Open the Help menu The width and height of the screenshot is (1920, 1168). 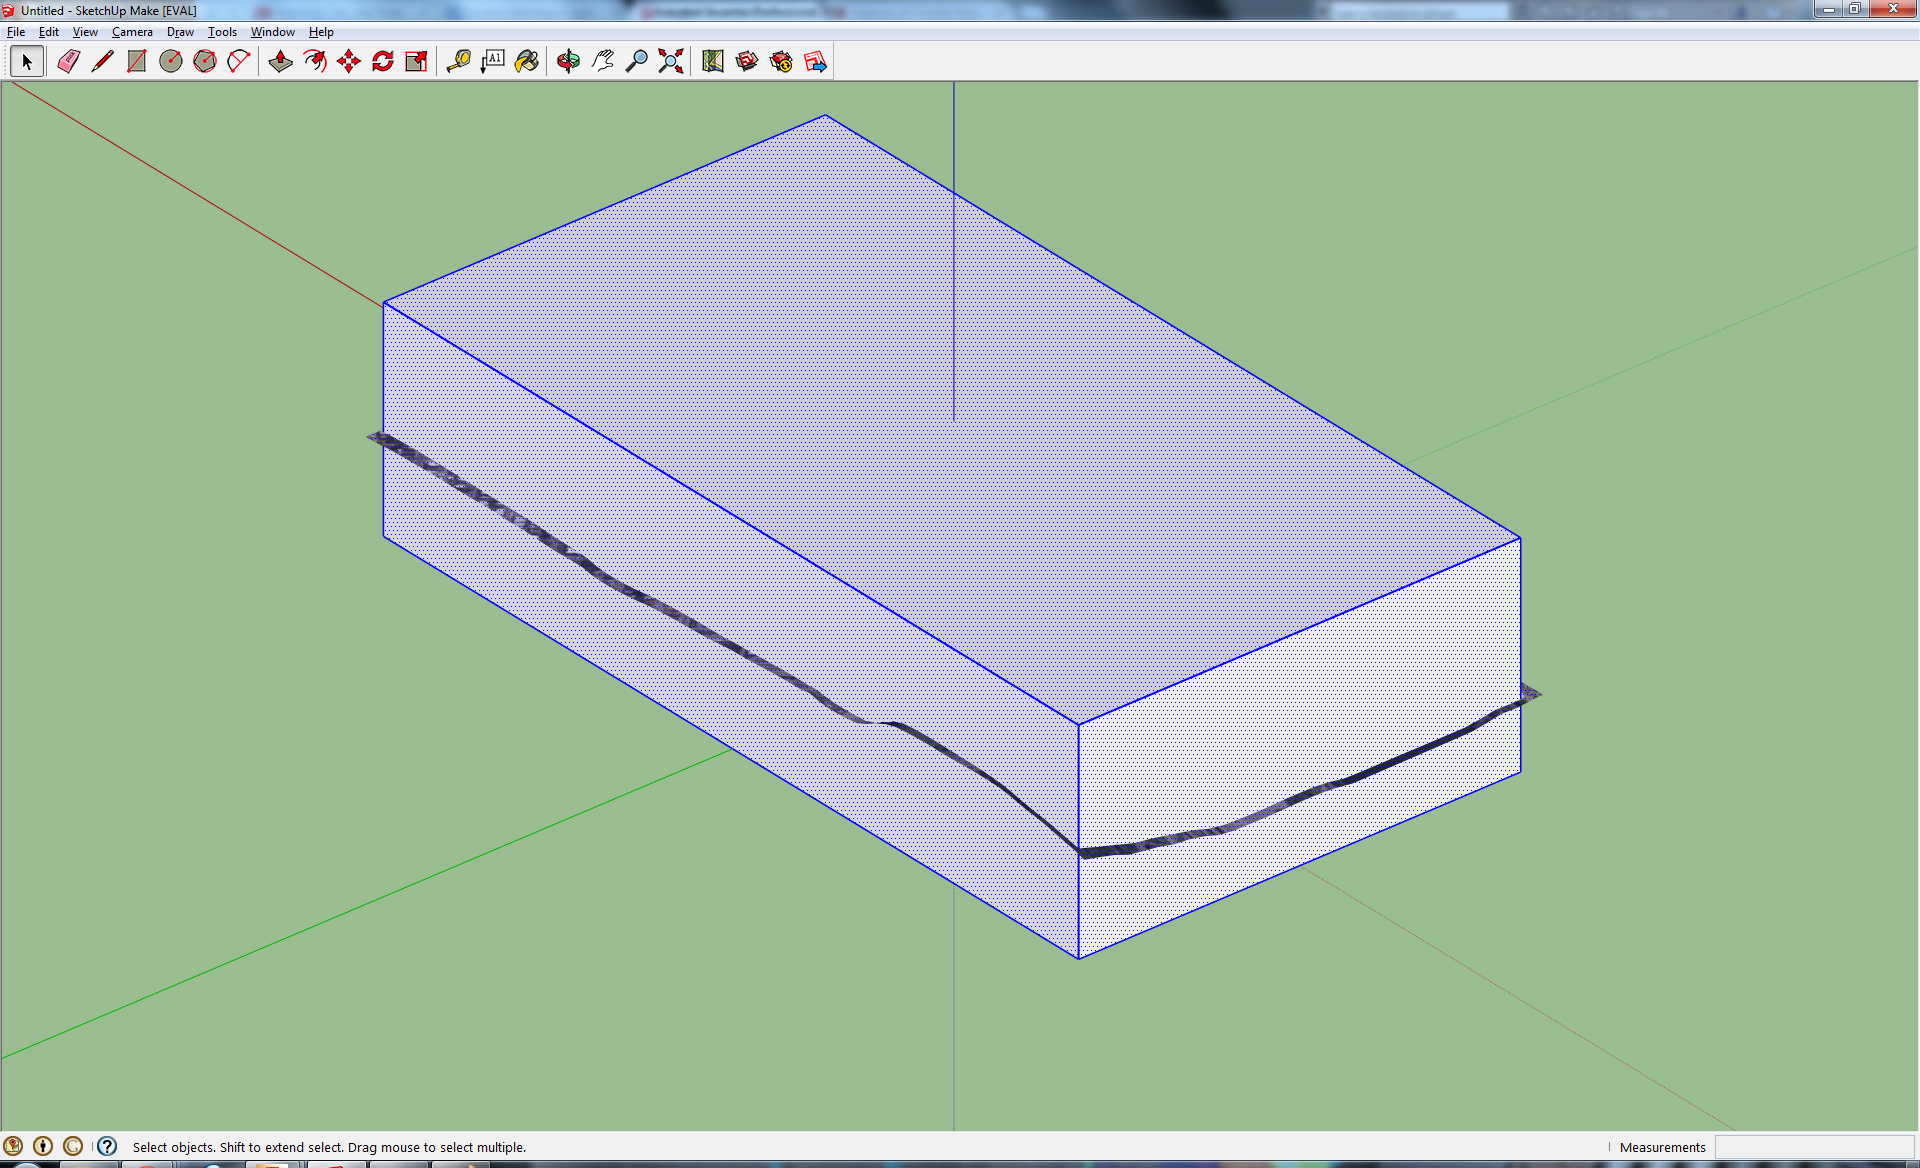pyautogui.click(x=321, y=32)
